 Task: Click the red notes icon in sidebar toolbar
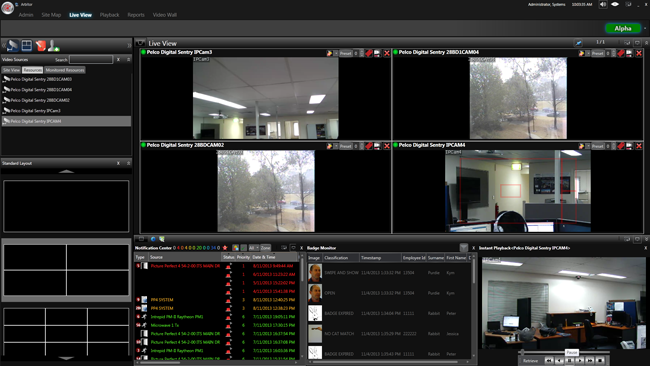41,45
